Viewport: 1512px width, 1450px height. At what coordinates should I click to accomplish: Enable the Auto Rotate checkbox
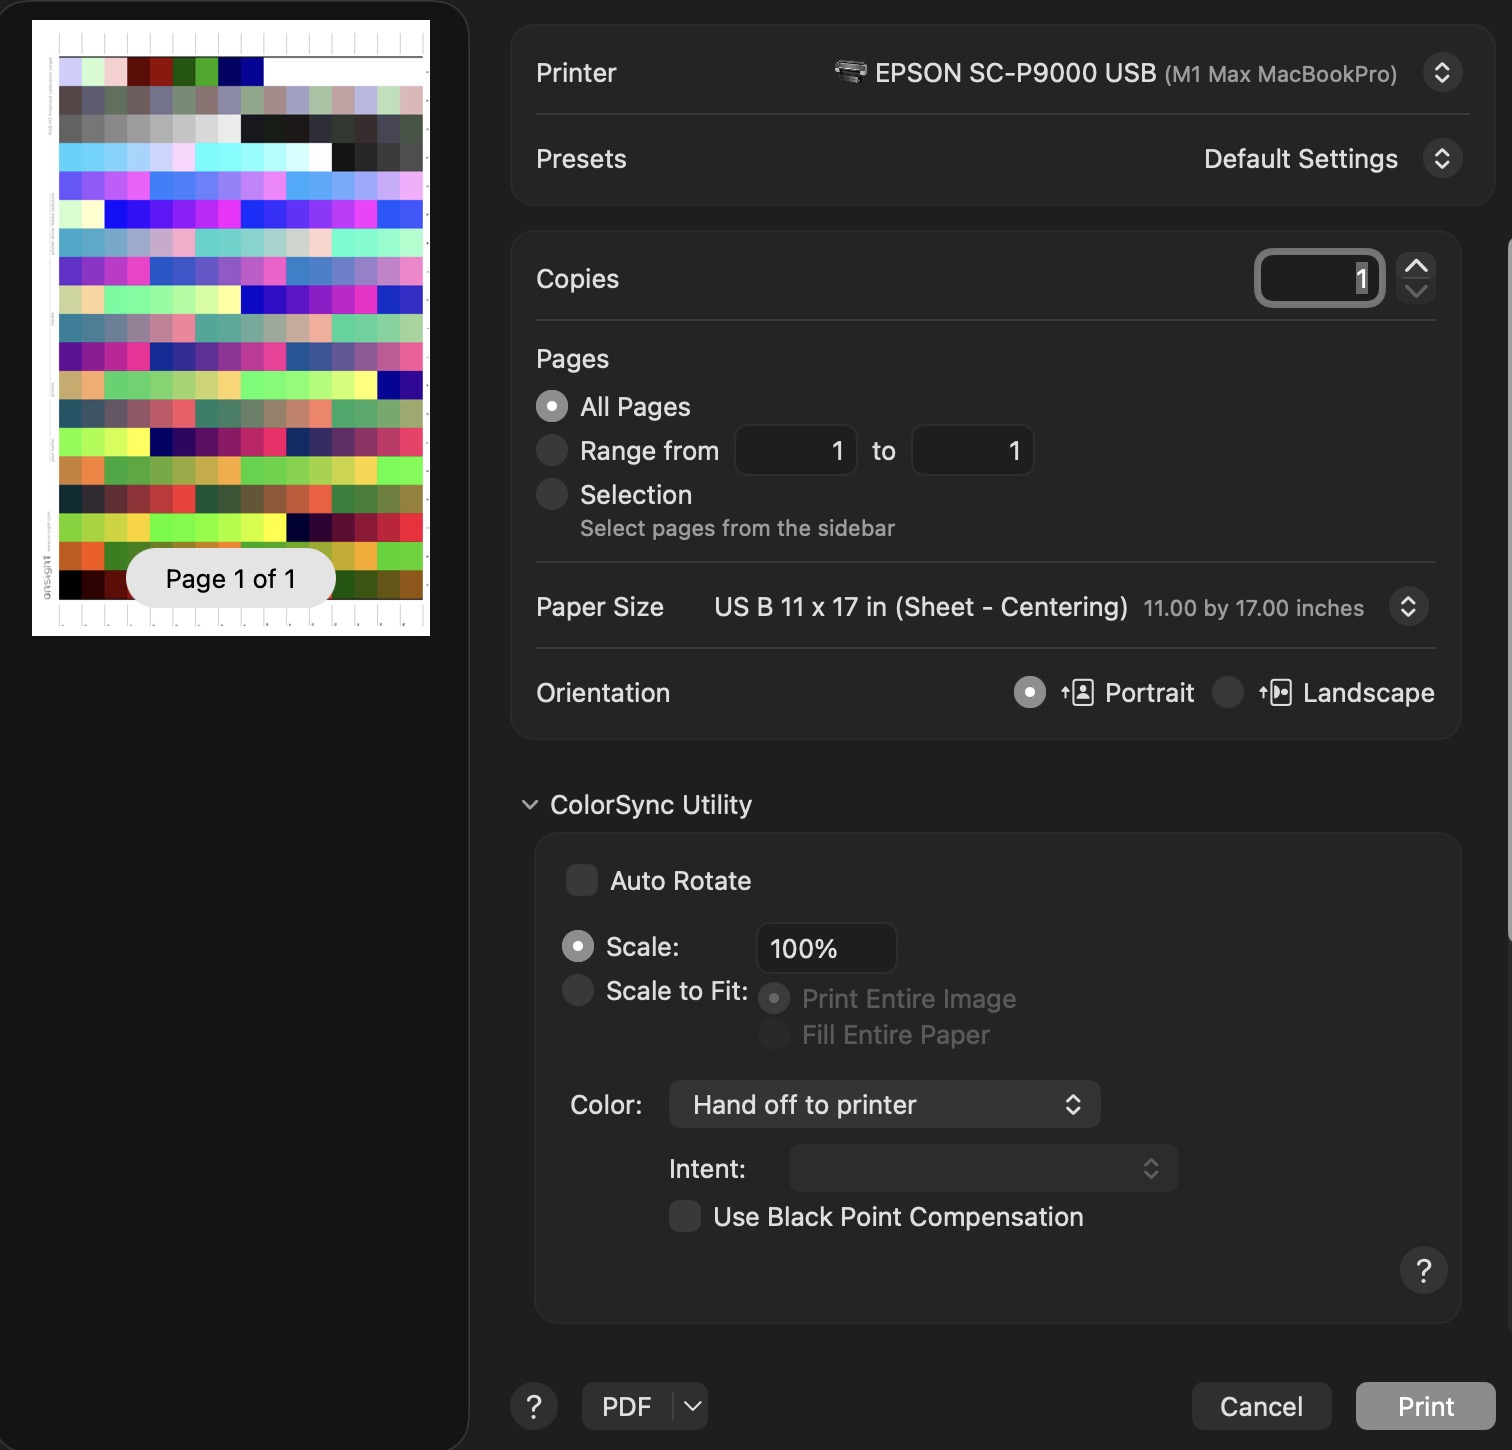582,881
